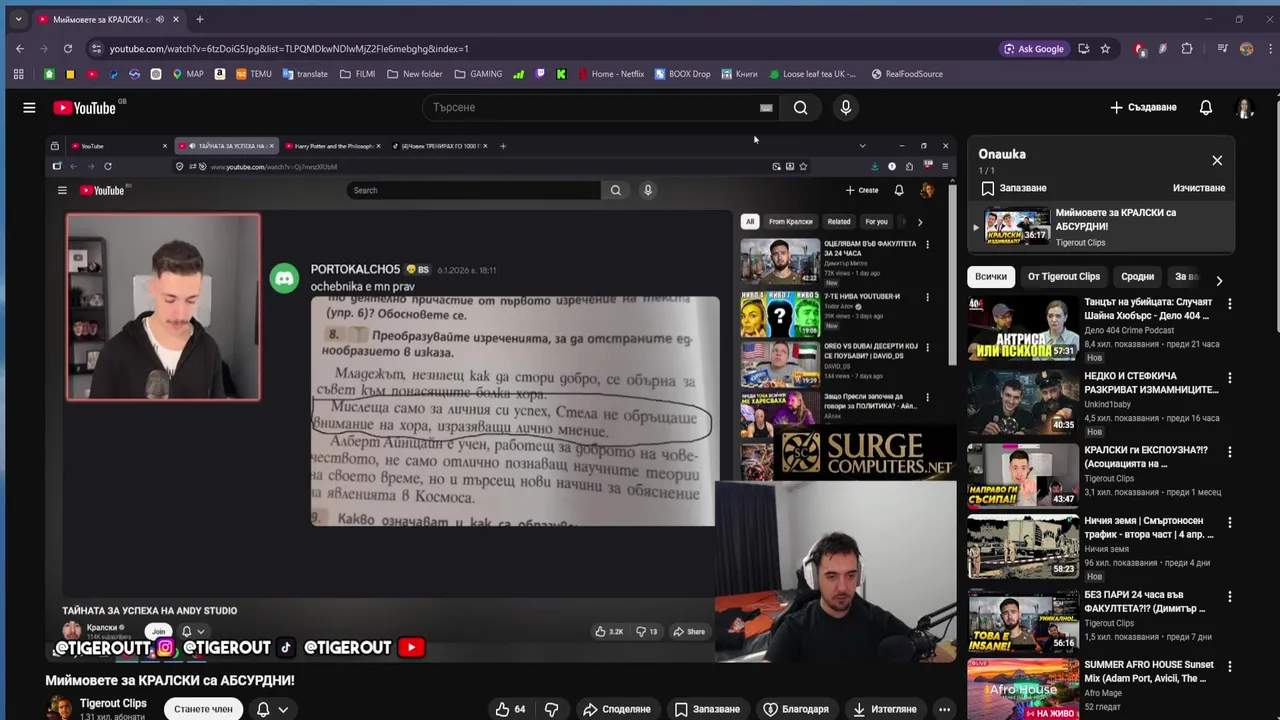Open the YouTube account avatar menu
The width and height of the screenshot is (1280, 720).
[1245, 108]
